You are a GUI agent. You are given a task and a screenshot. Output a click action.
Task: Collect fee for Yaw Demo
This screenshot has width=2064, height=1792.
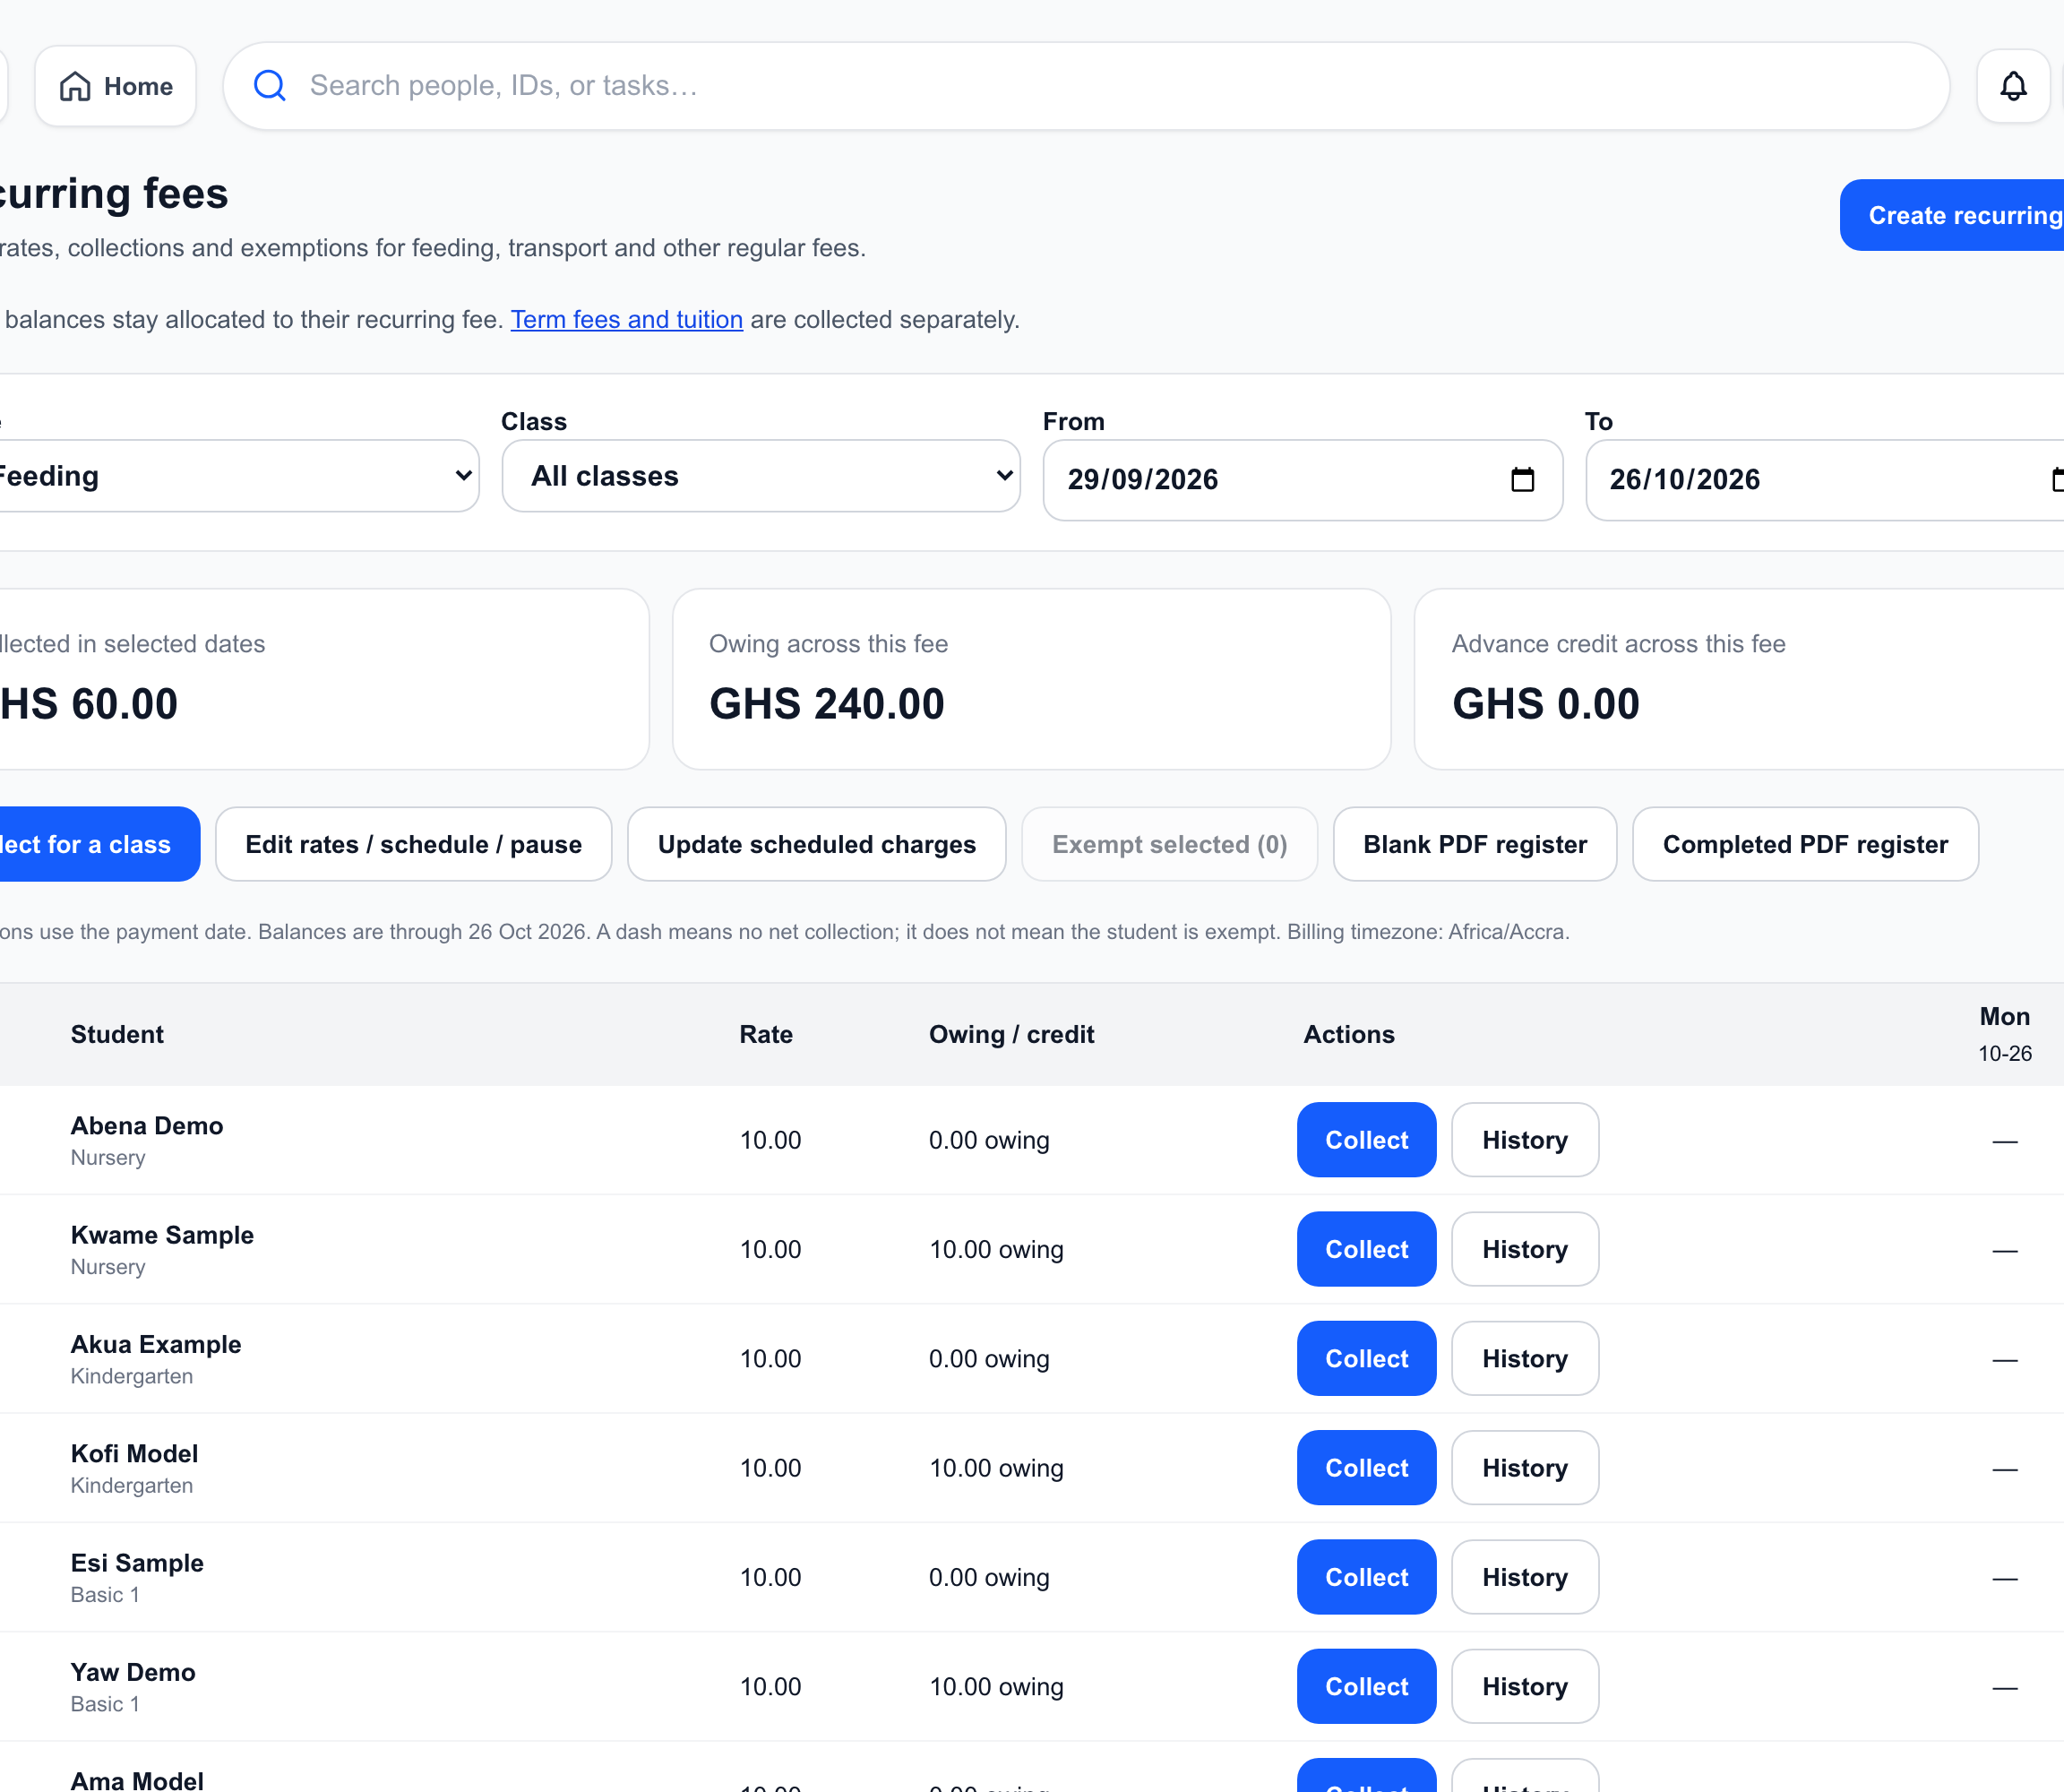click(1367, 1686)
